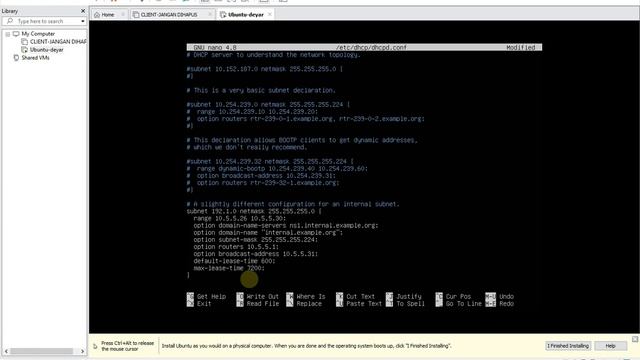Focus the Library search field

44,21
